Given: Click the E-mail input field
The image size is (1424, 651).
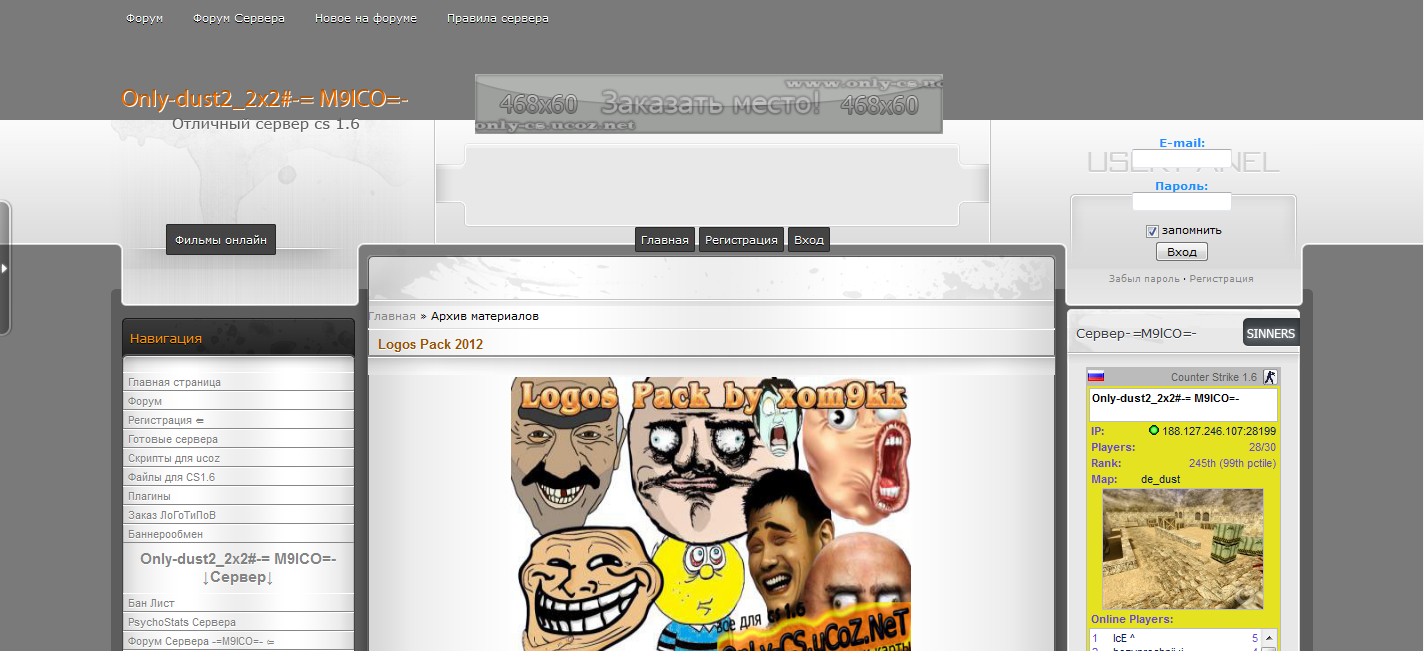Looking at the screenshot, I should [1181, 159].
